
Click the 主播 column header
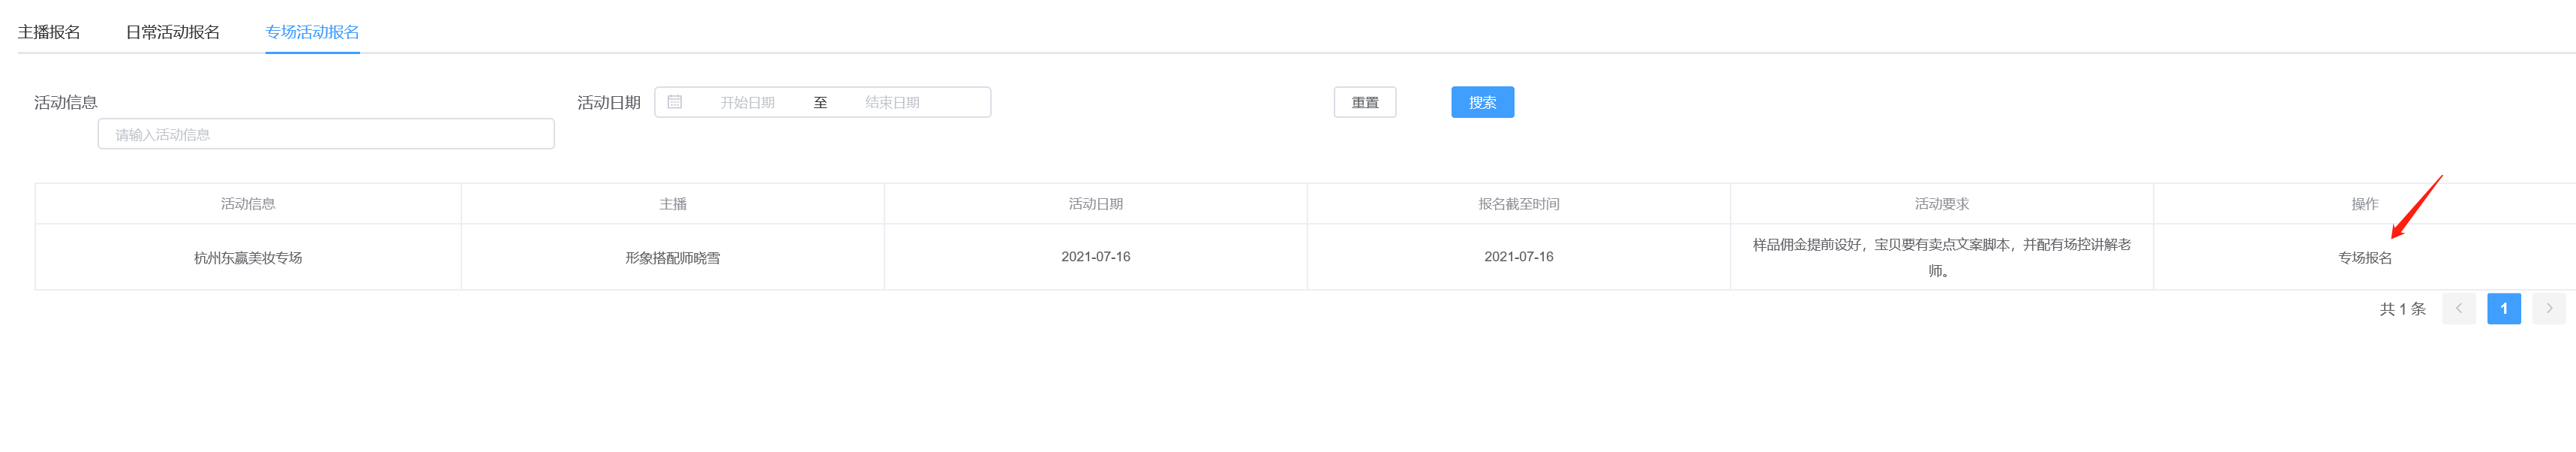pyautogui.click(x=672, y=204)
